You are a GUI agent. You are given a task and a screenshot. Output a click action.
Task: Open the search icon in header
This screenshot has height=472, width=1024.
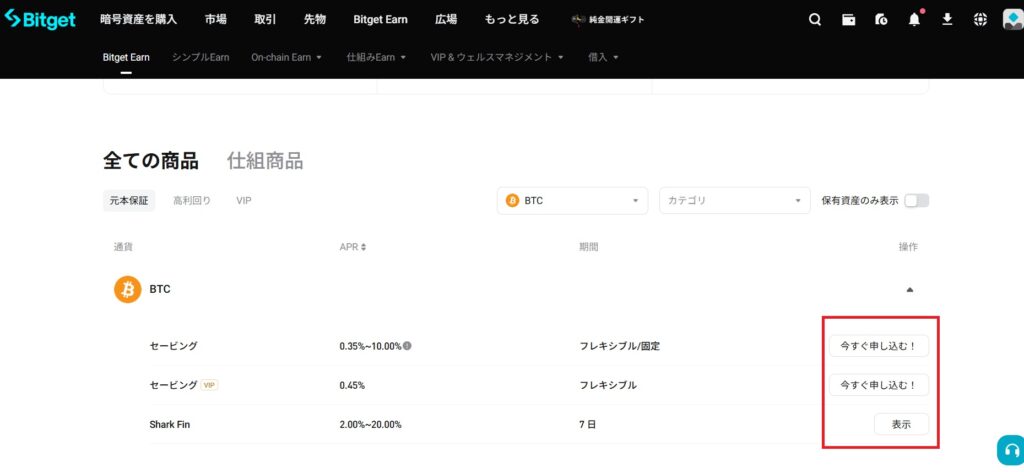coord(815,19)
